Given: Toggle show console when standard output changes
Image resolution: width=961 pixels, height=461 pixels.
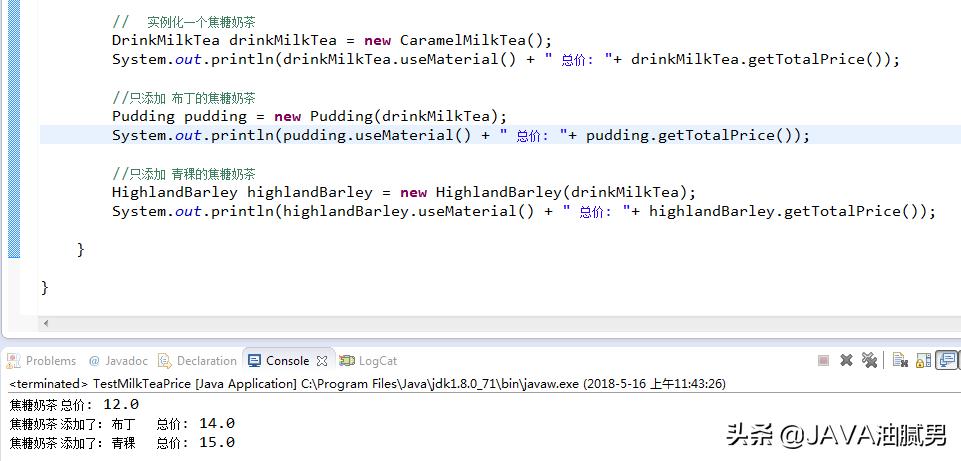Looking at the screenshot, I should point(948,360).
